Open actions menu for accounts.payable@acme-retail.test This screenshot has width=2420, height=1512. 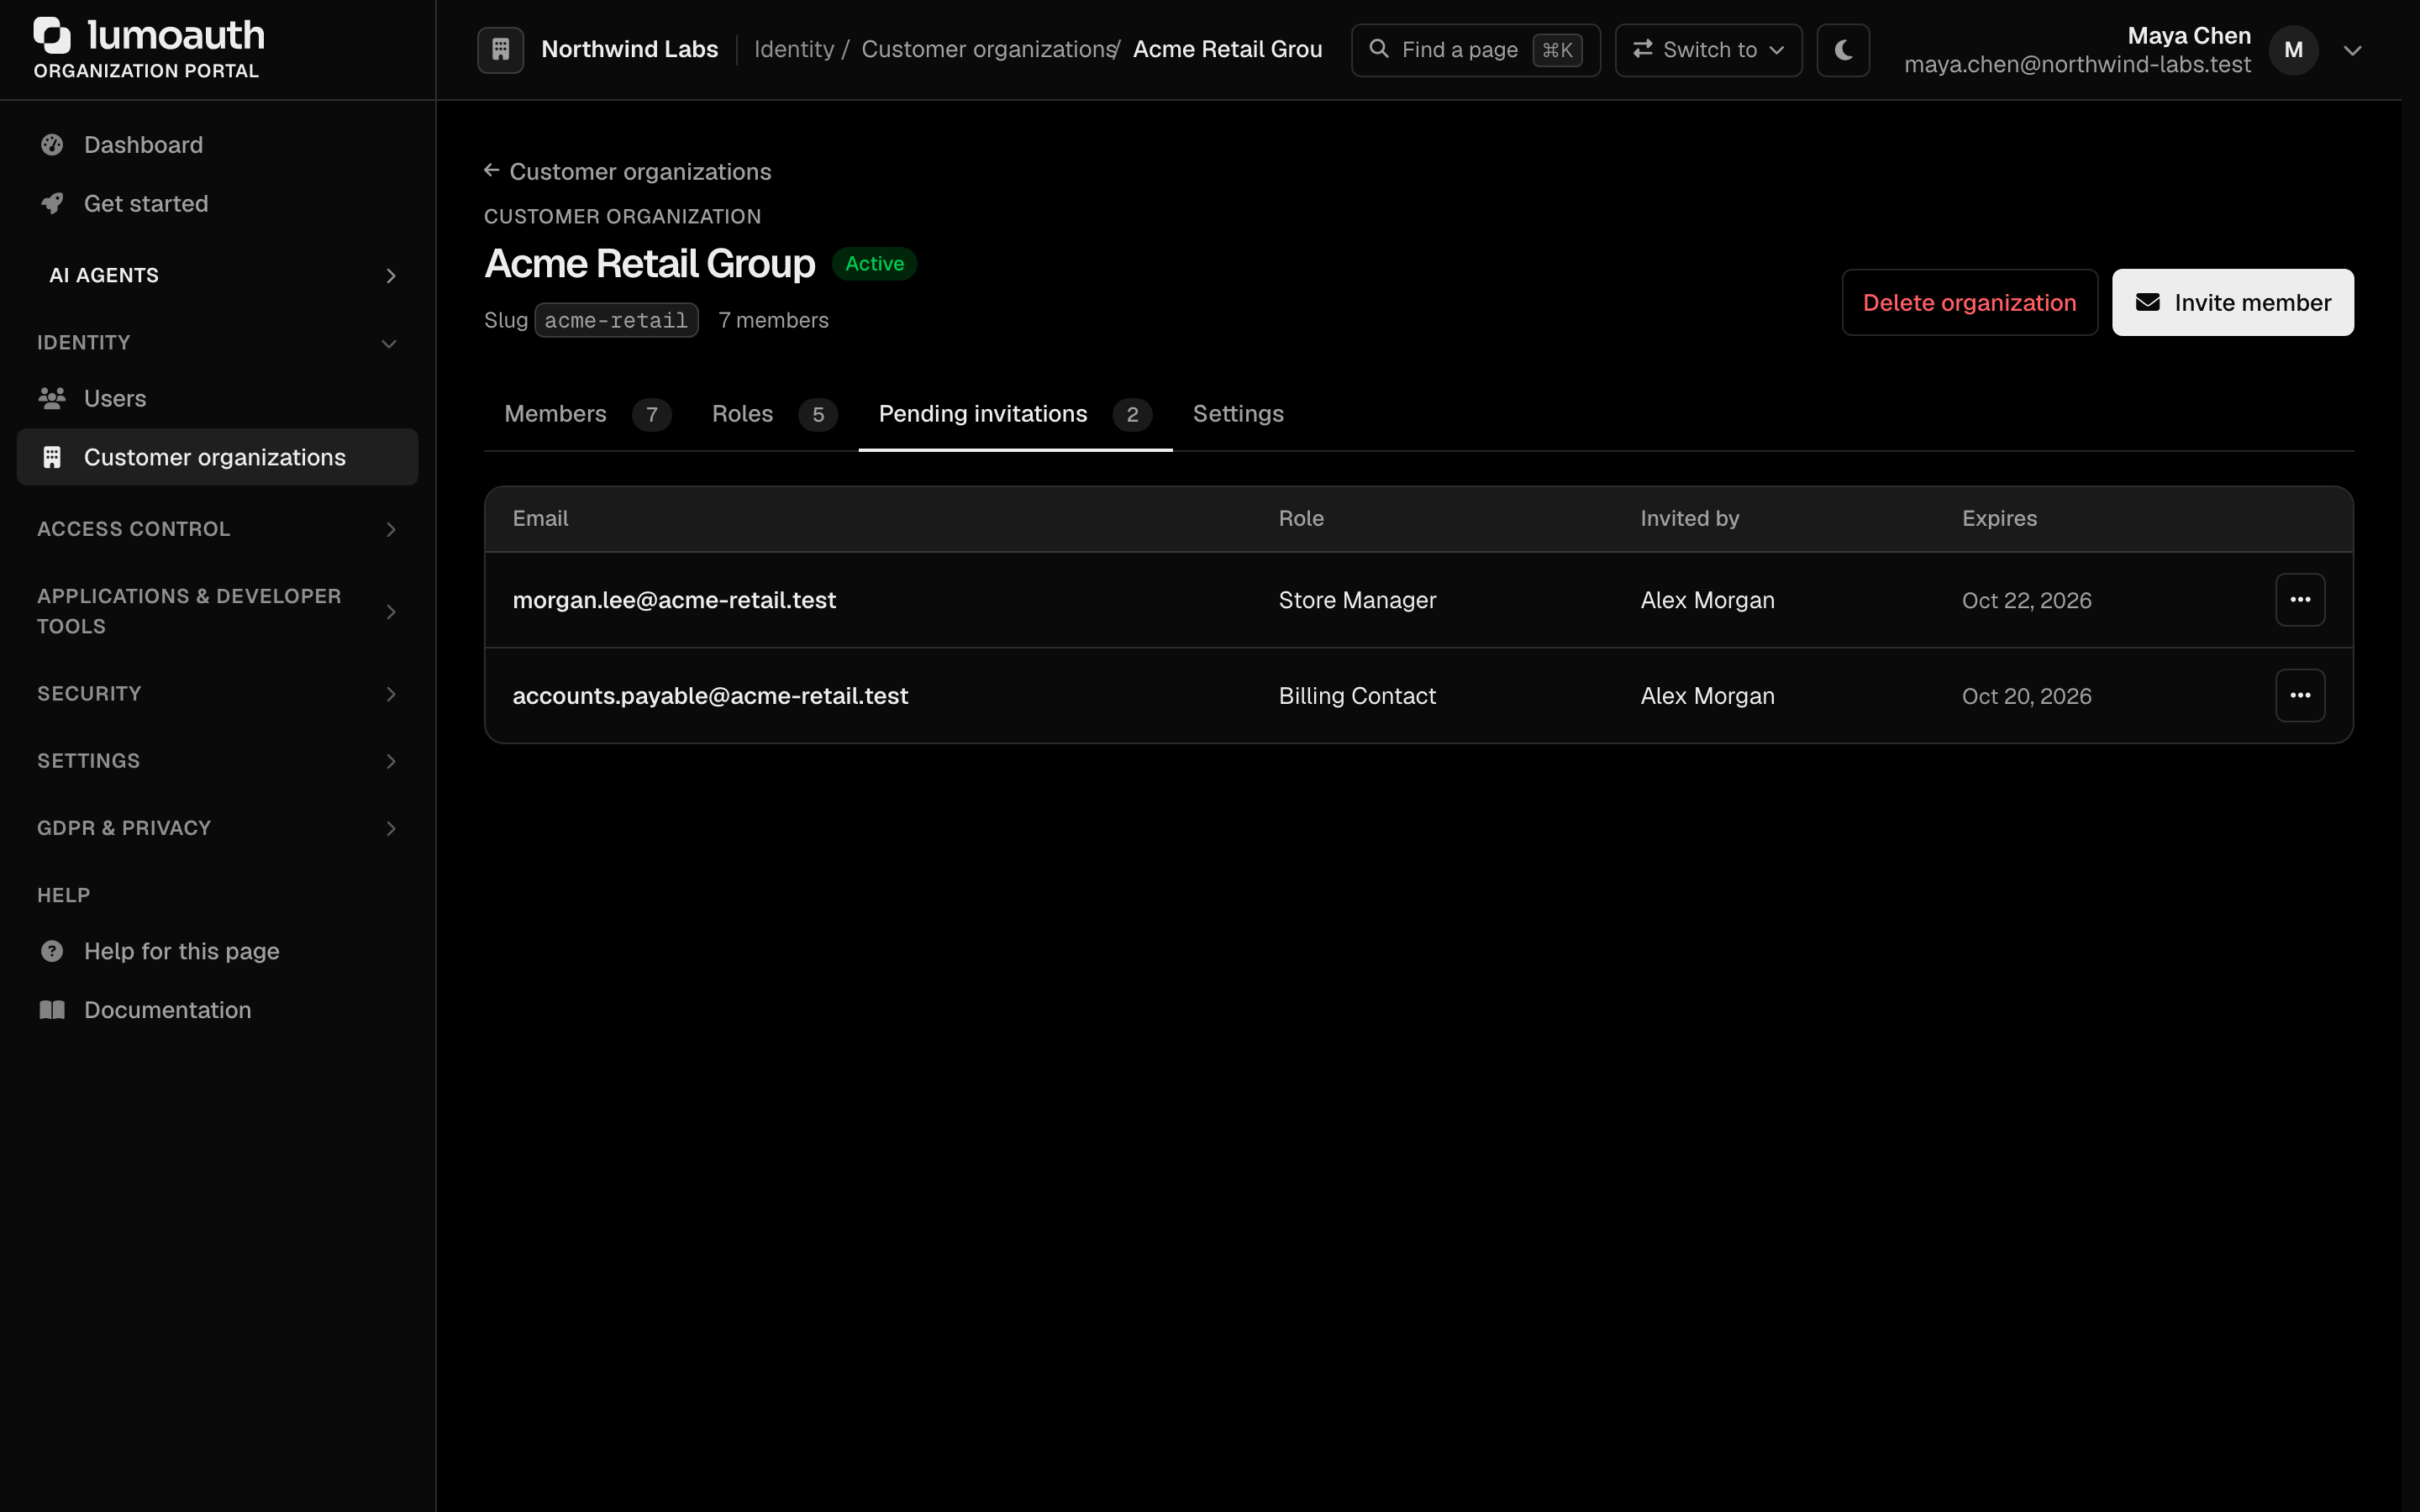(2300, 695)
